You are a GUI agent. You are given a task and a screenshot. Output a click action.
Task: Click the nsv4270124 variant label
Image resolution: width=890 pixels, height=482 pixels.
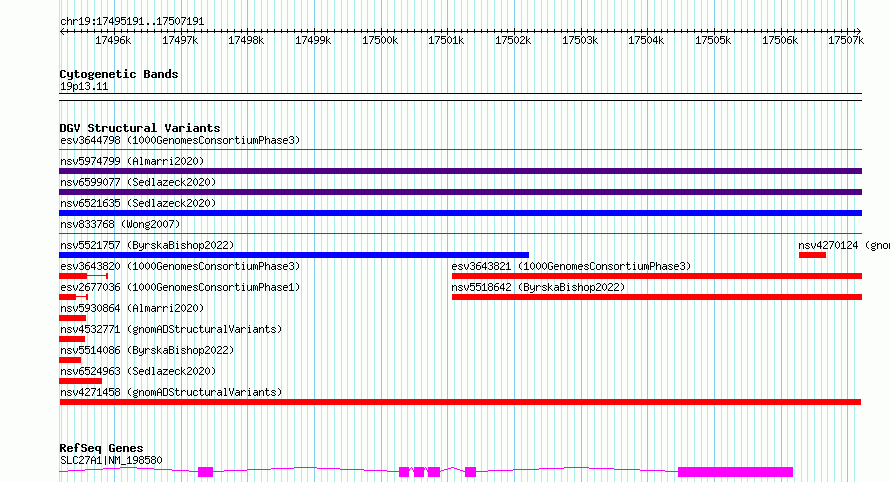coord(843,245)
